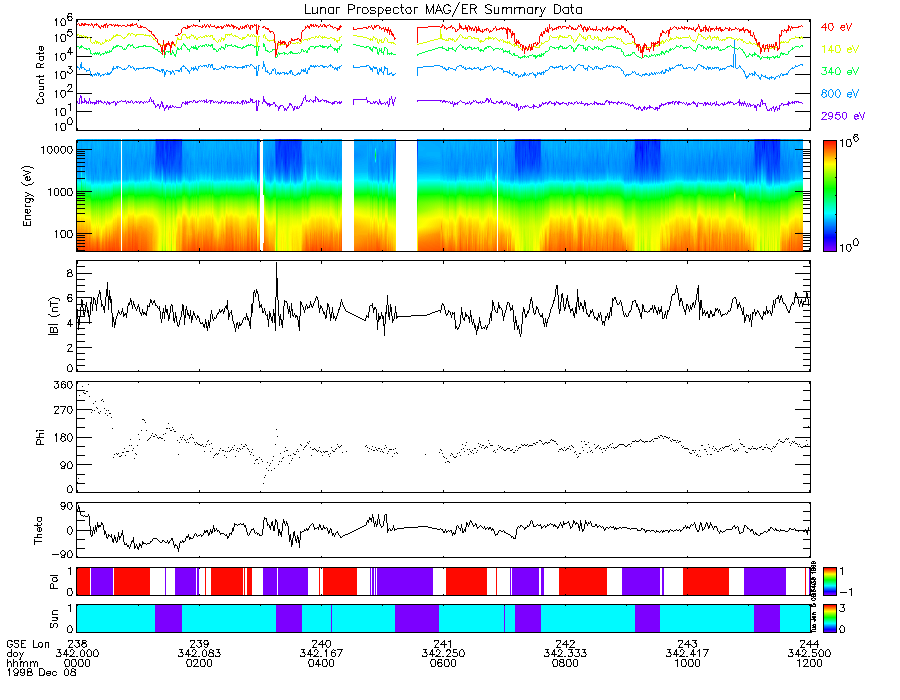Click the 'hhmm' row label
This screenshot has width=900, height=700.
[x=22, y=663]
